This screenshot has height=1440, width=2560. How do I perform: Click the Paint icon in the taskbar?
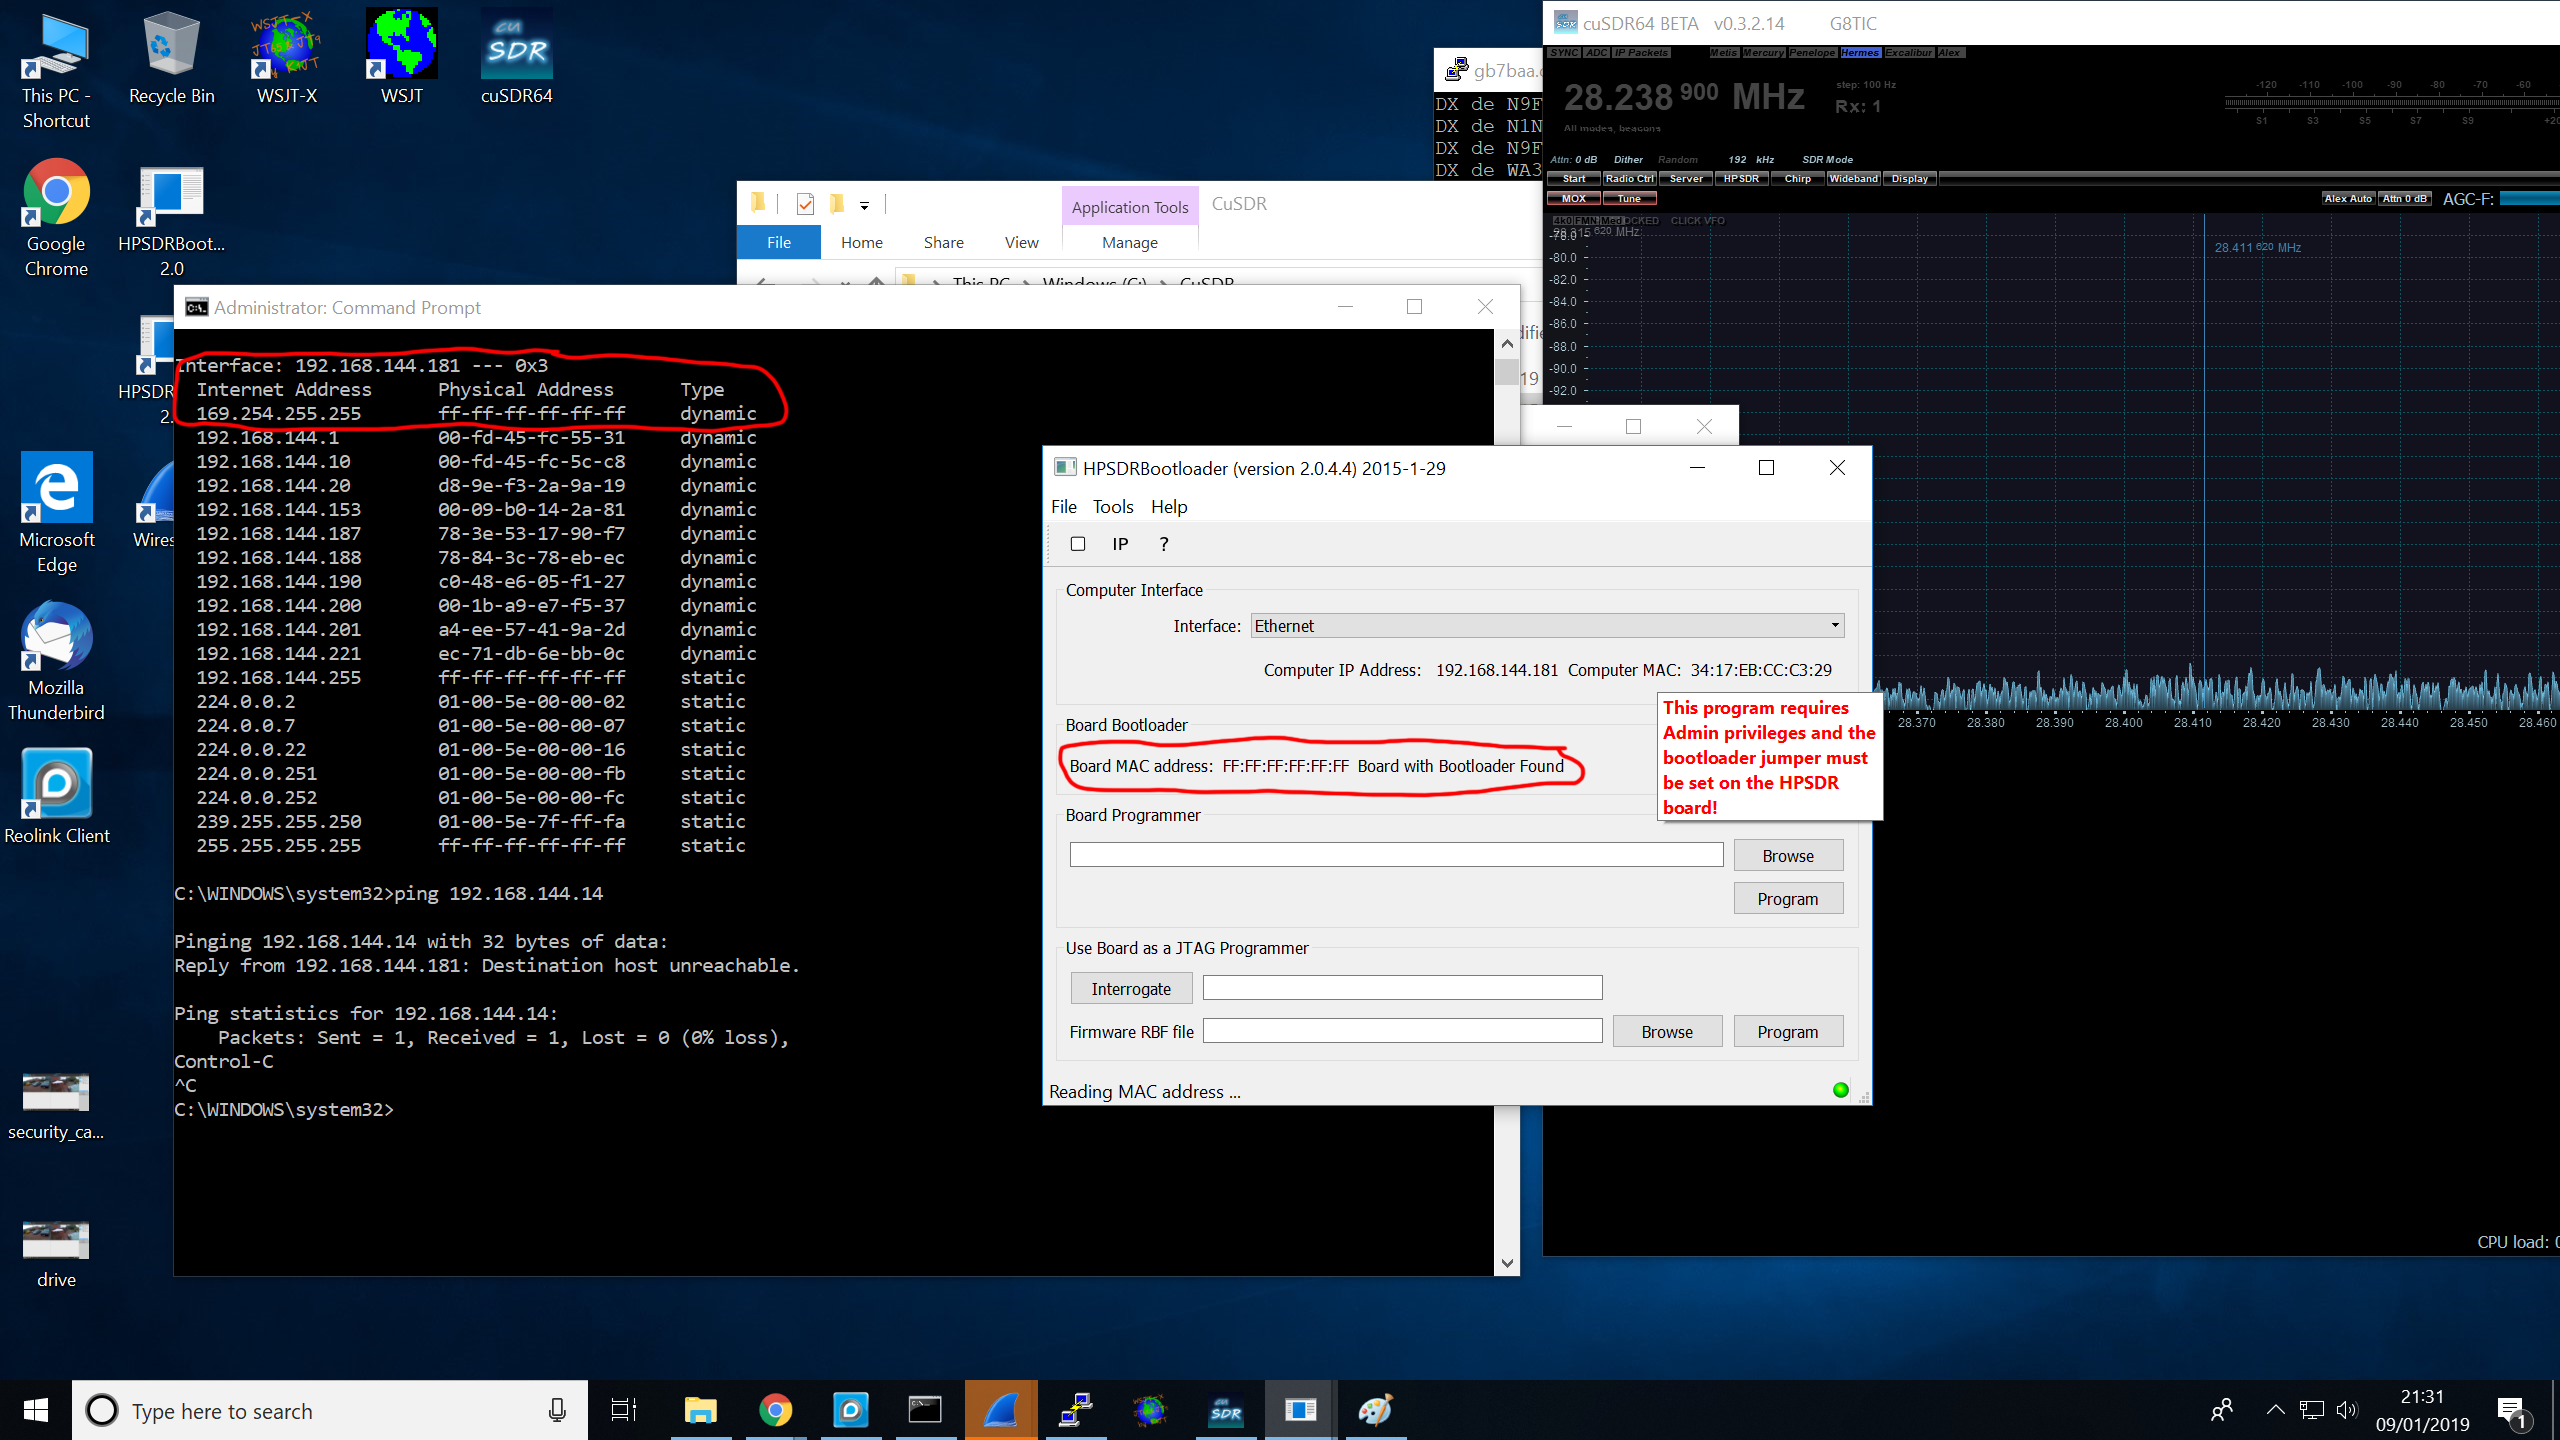(x=1375, y=1410)
